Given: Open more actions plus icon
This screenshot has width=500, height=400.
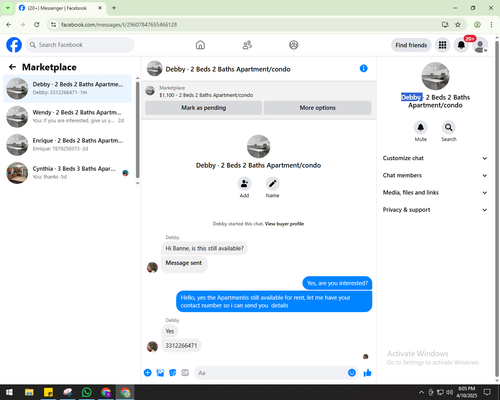Looking at the screenshot, I should 148,373.
